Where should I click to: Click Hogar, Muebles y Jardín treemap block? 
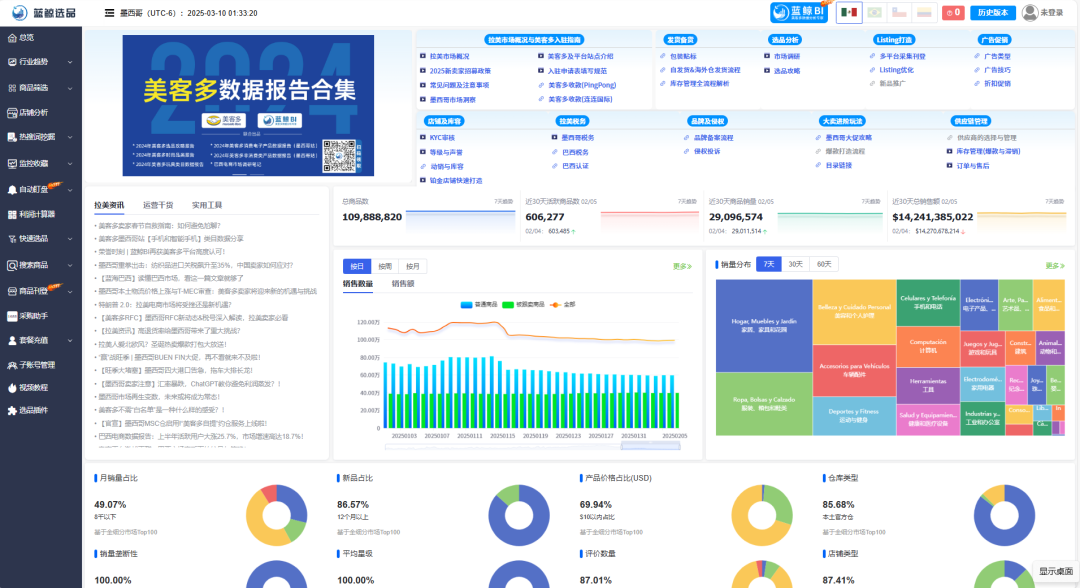[764, 326]
